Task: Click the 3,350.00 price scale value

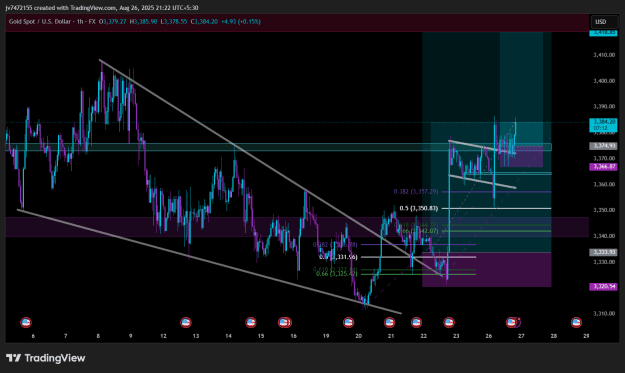Action: 604,210
